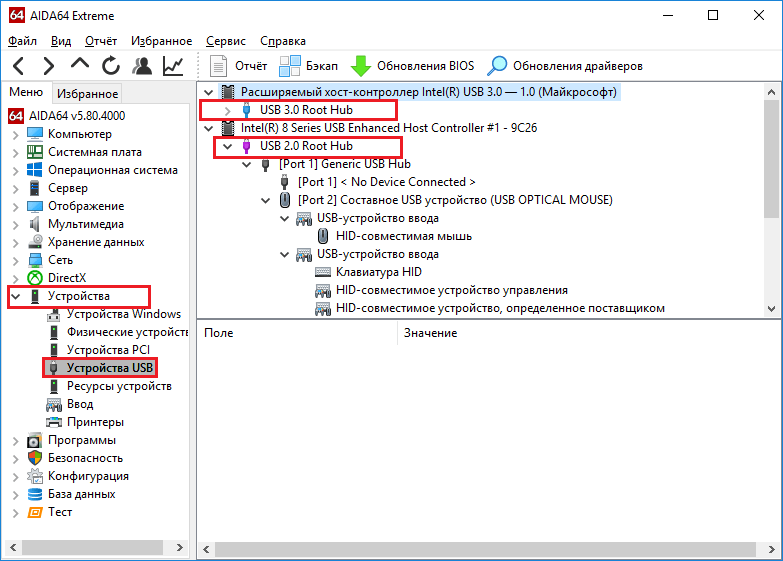Open the Вид menu
Image resolution: width=783 pixels, height=561 pixels.
point(61,41)
